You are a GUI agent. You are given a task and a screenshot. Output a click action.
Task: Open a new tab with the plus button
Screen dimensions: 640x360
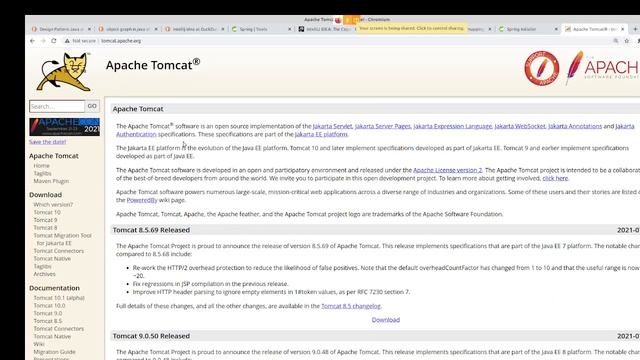coord(635,29)
